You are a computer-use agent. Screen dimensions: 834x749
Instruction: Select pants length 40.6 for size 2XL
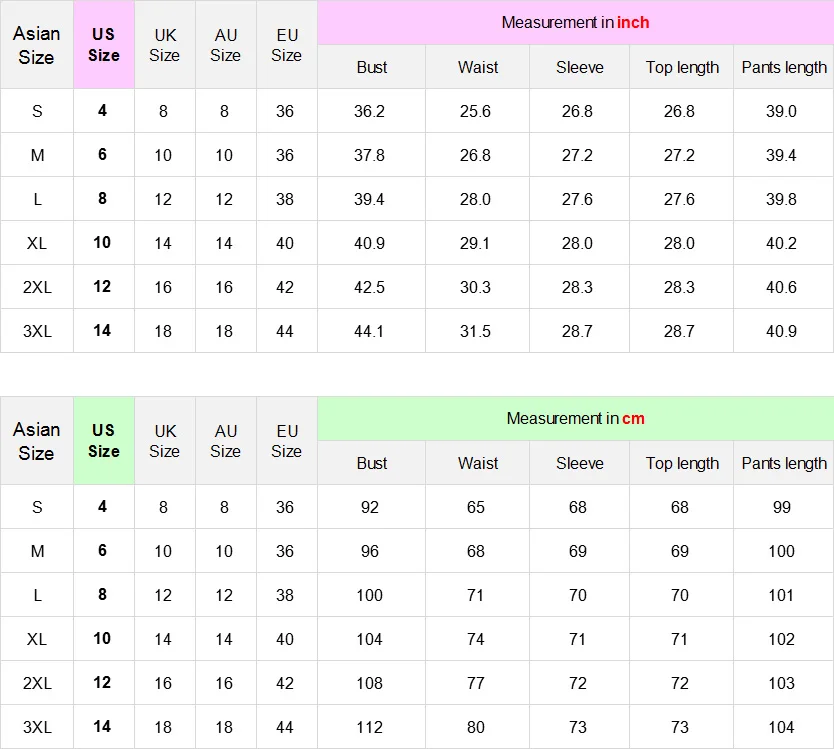pyautogui.click(x=781, y=287)
